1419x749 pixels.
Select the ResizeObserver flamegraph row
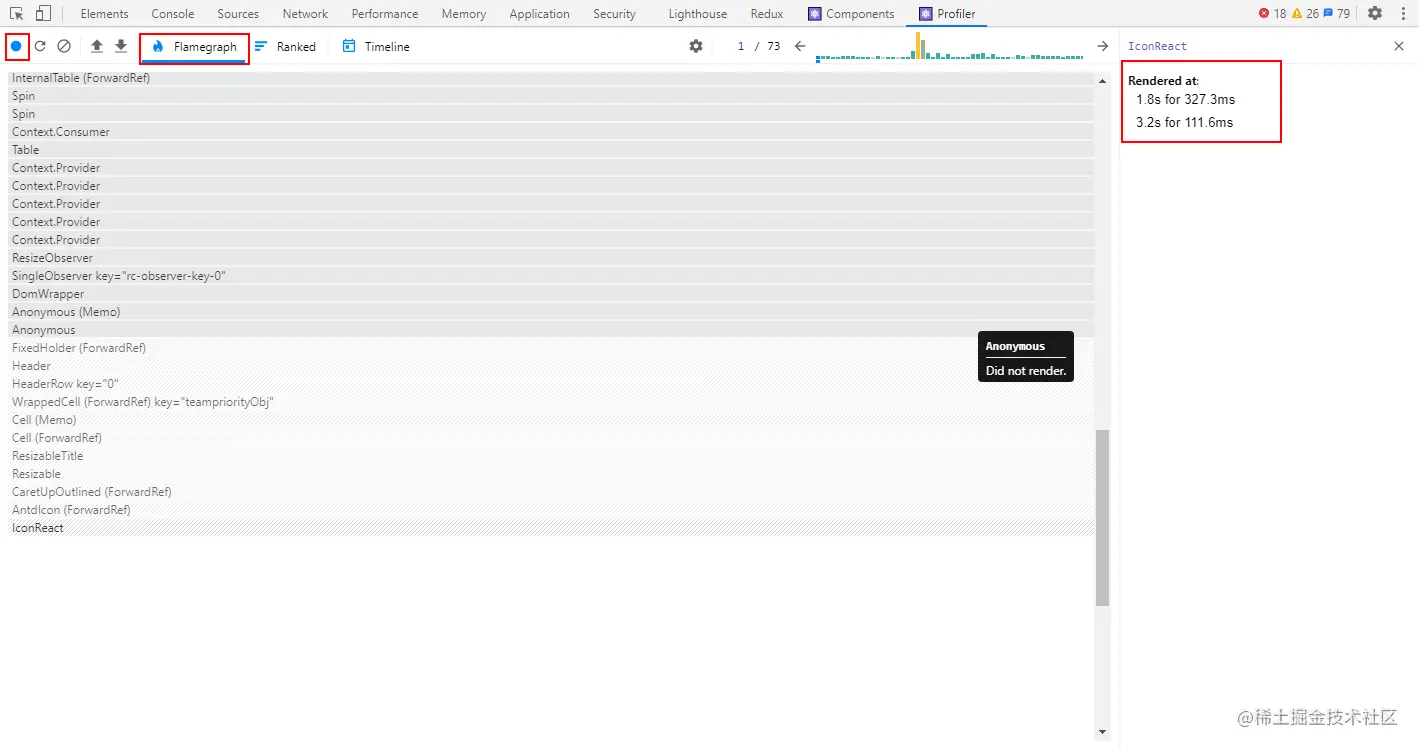tap(551, 258)
